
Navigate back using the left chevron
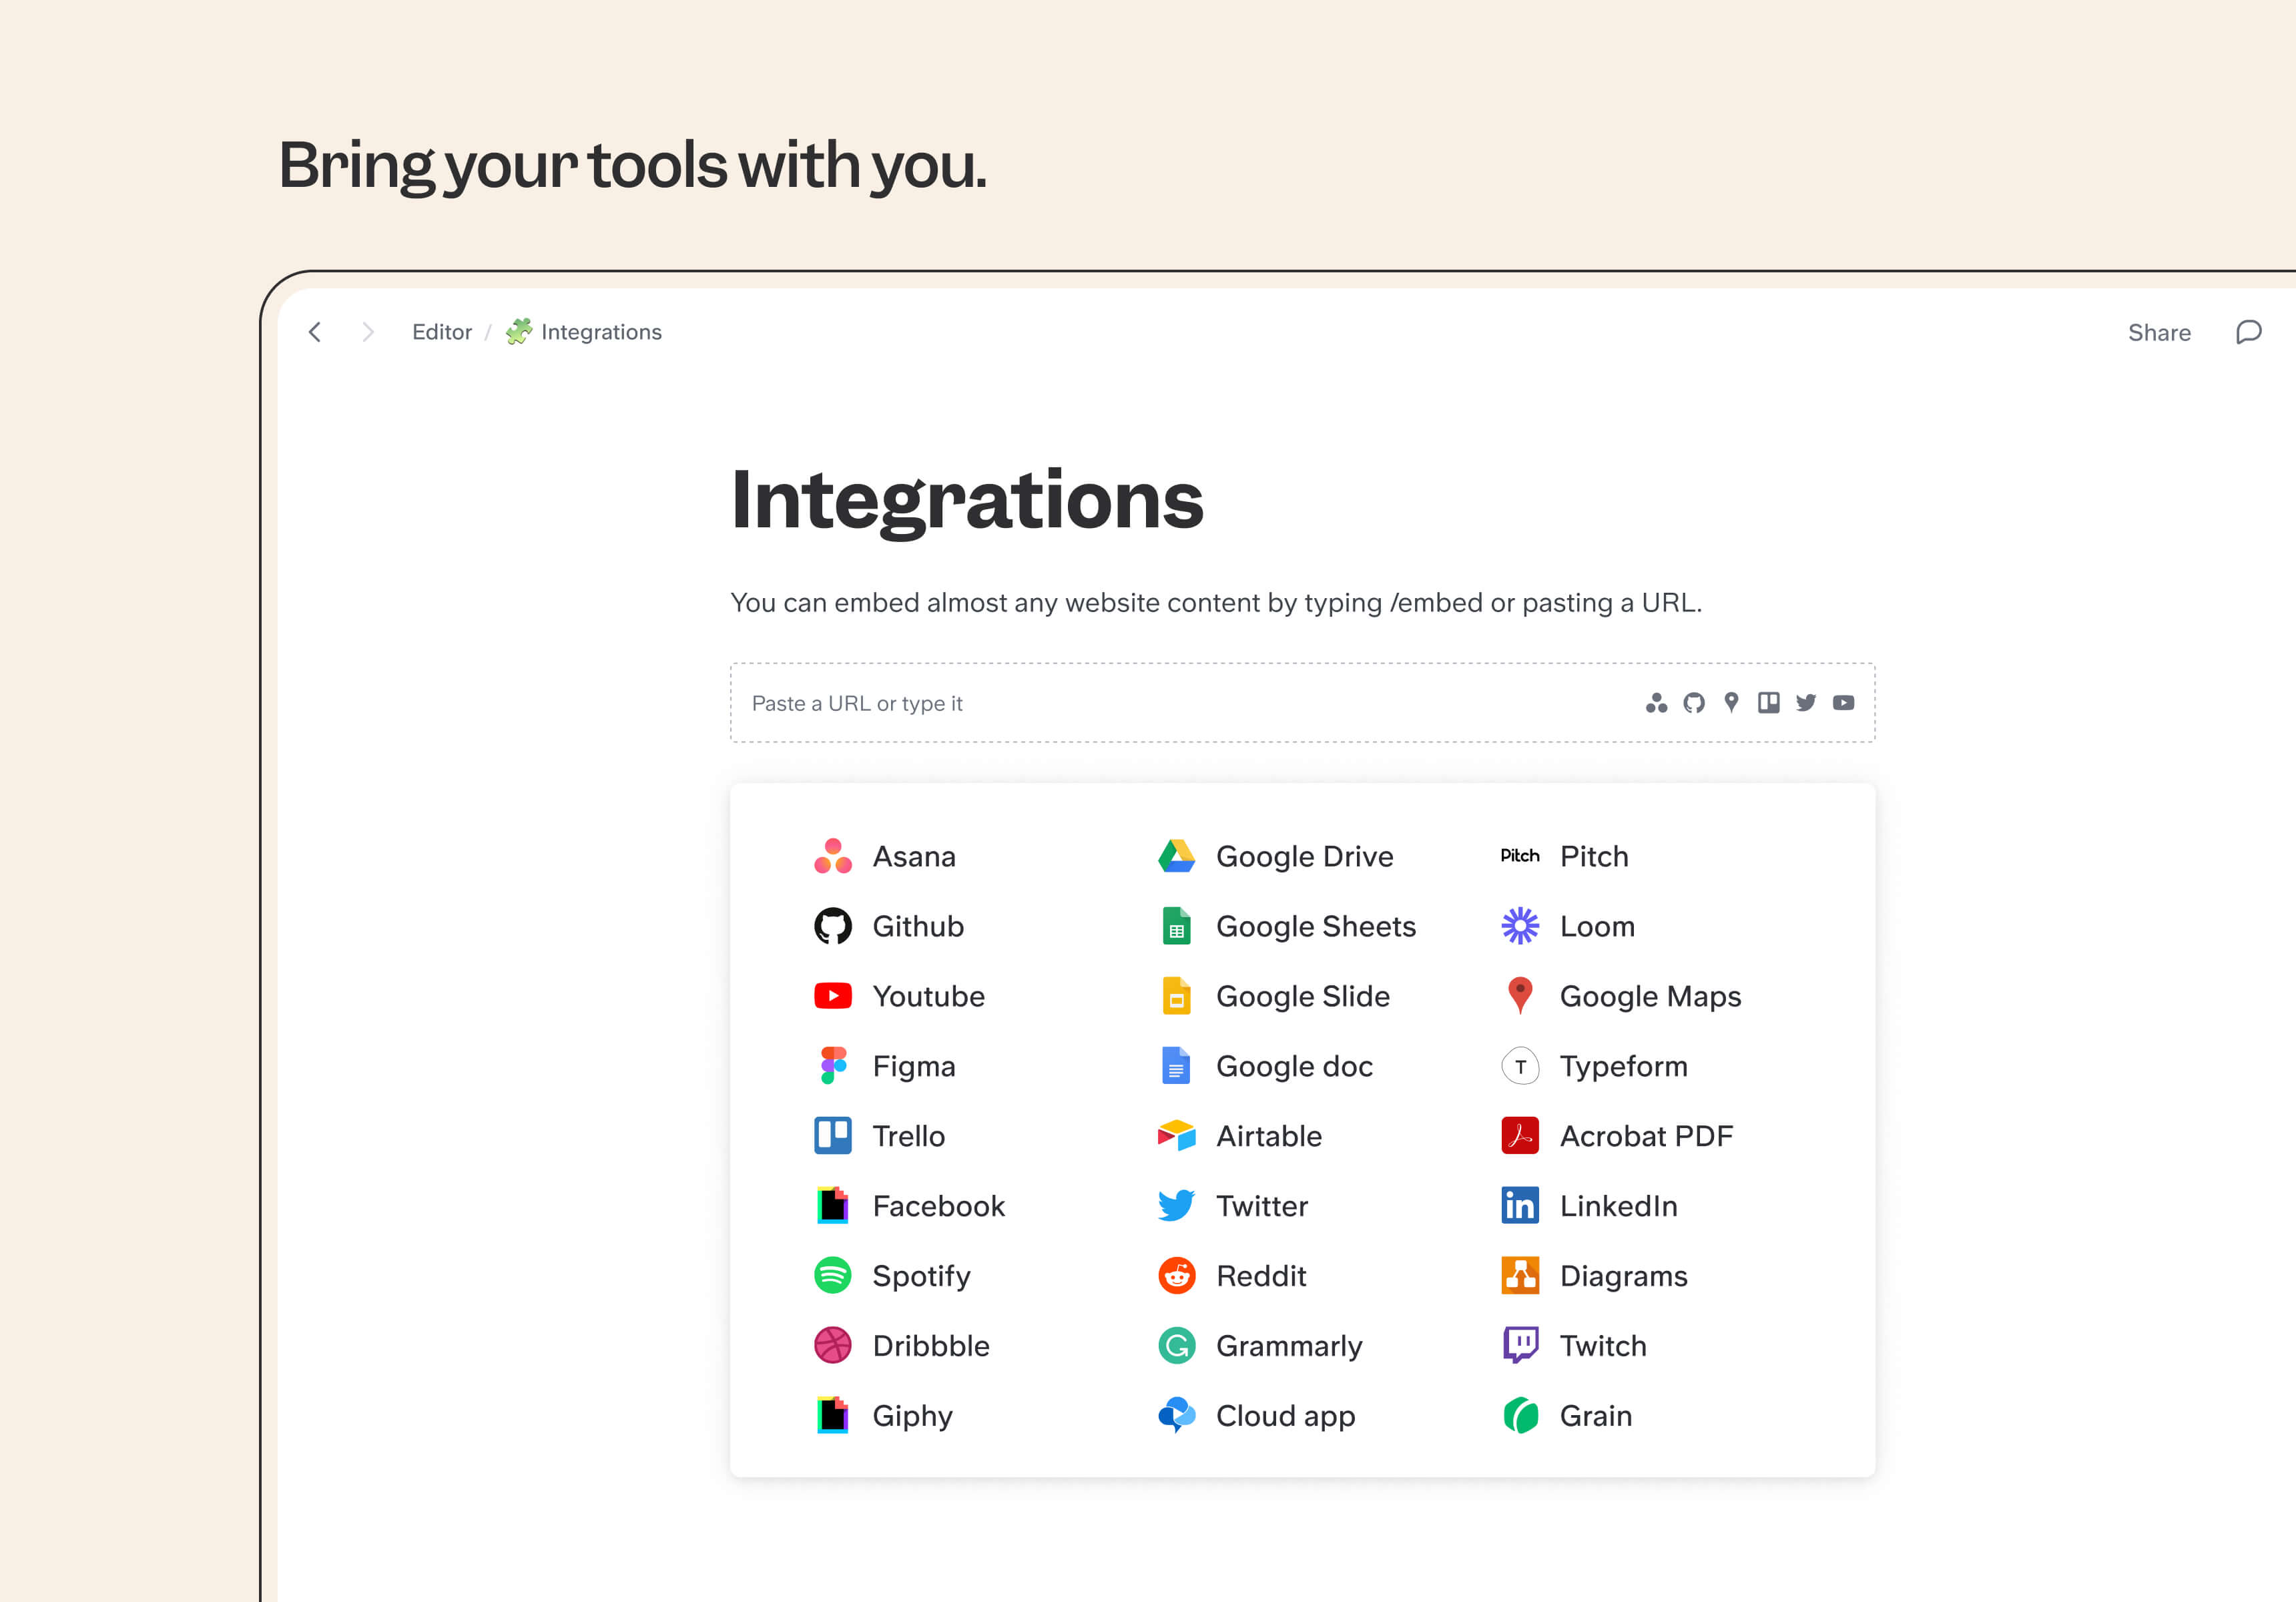pyautogui.click(x=315, y=332)
